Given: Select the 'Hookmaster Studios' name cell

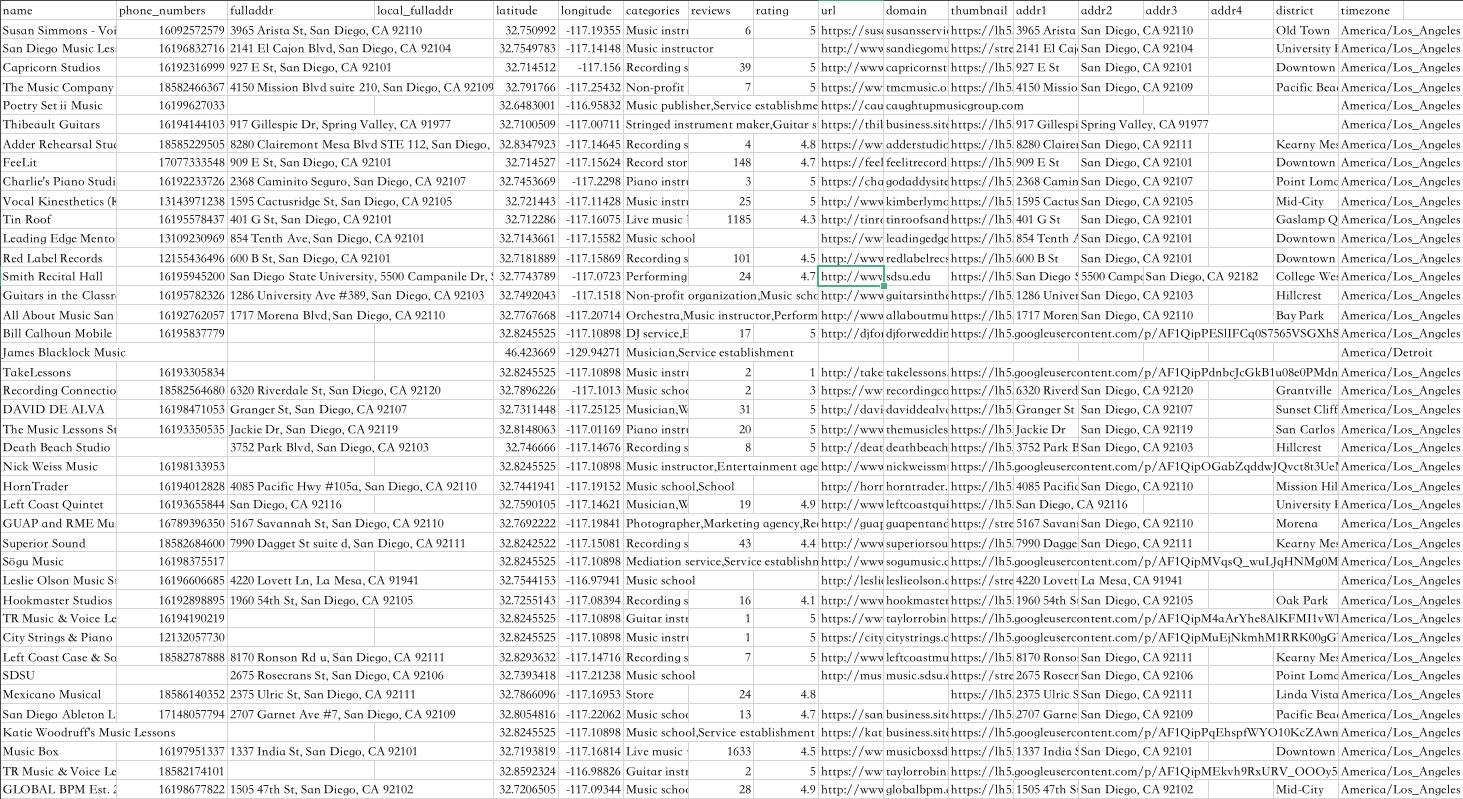Looking at the screenshot, I should point(58,600).
